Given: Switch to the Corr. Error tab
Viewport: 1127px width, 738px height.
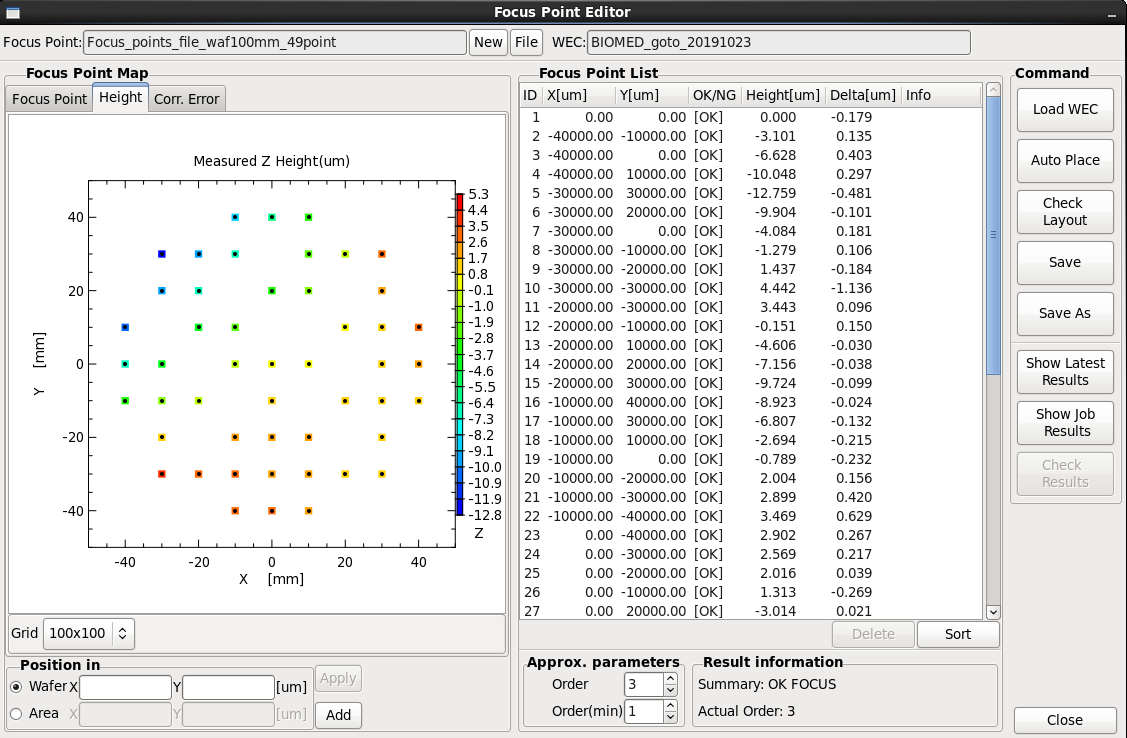Looking at the screenshot, I should tap(187, 99).
